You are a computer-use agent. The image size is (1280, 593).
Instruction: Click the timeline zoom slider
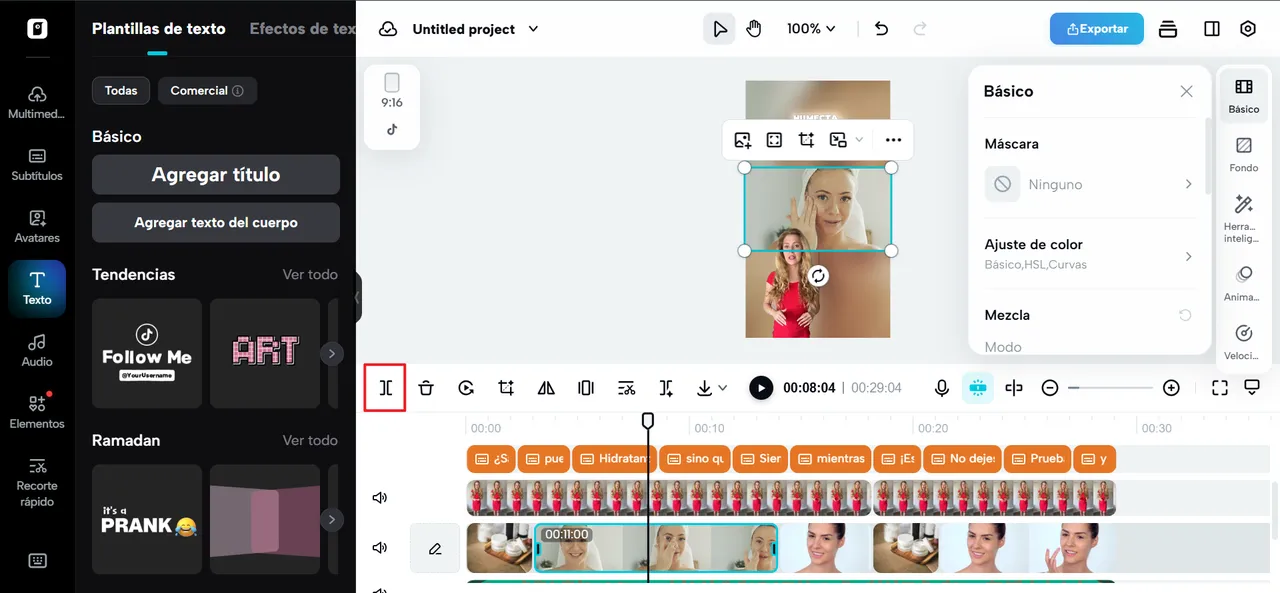click(1110, 388)
